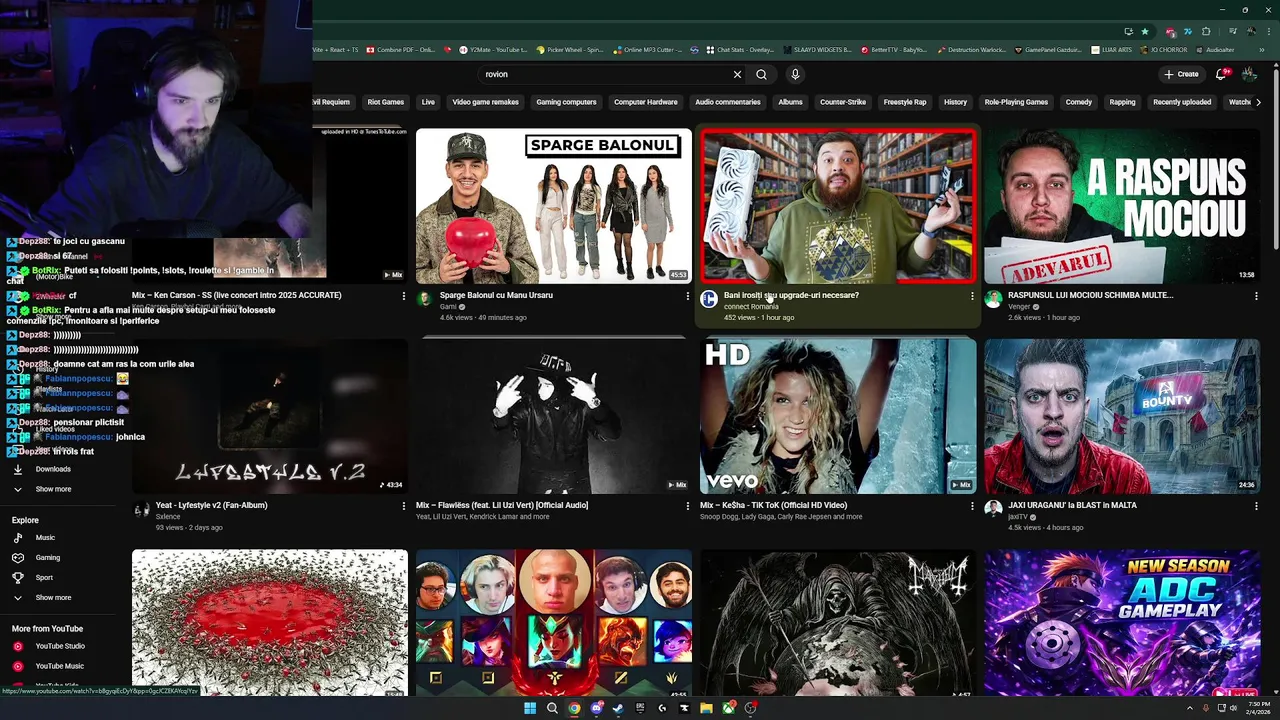
Task: Open Sport under Explore
Action: click(x=44, y=578)
